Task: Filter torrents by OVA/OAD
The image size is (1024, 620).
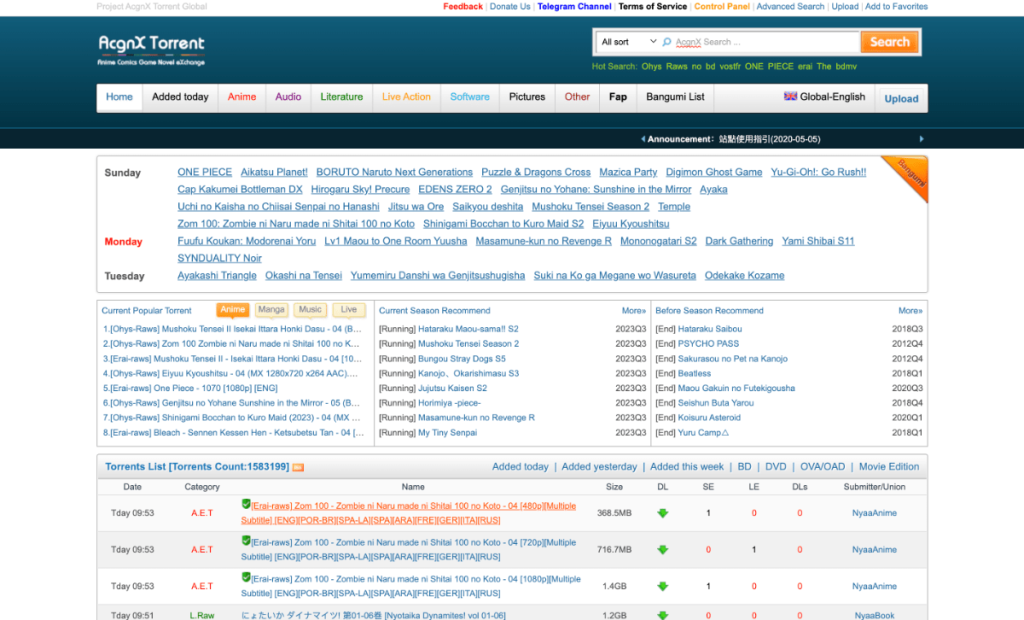Action: [x=822, y=466]
